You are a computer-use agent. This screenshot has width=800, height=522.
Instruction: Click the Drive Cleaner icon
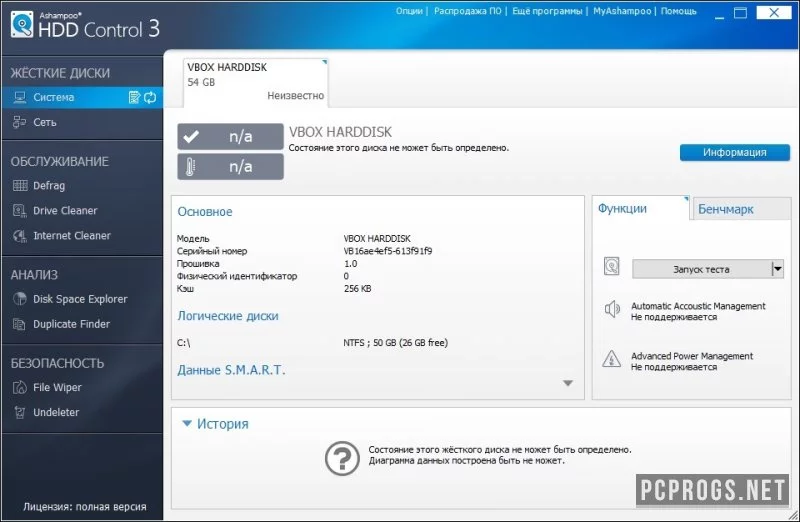[x=20, y=210]
